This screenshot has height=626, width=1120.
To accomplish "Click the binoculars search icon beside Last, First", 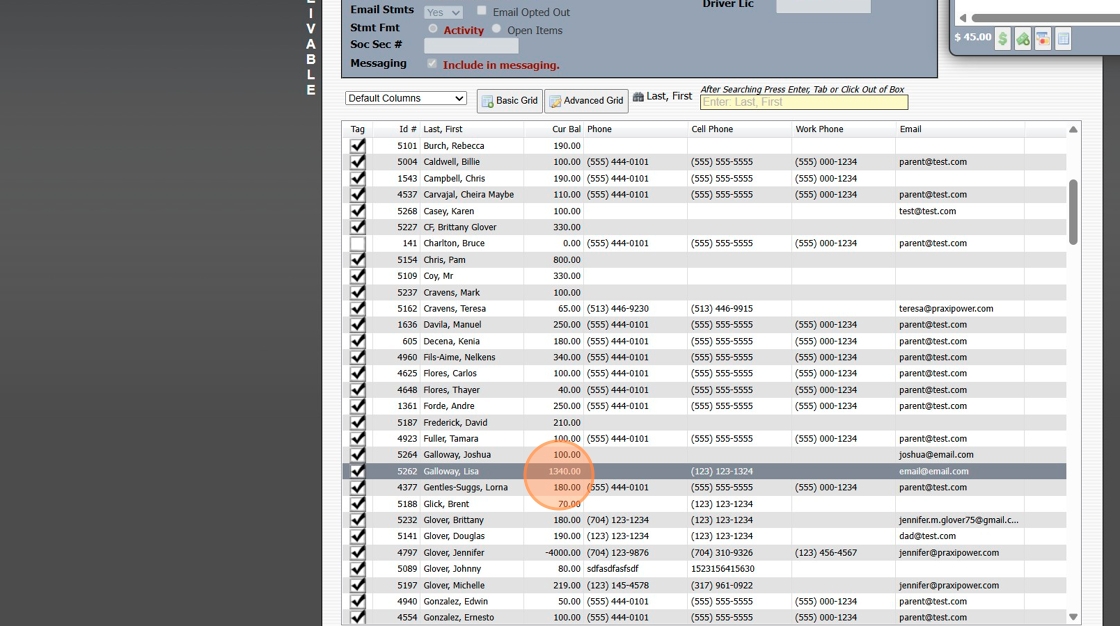I will (x=638, y=96).
